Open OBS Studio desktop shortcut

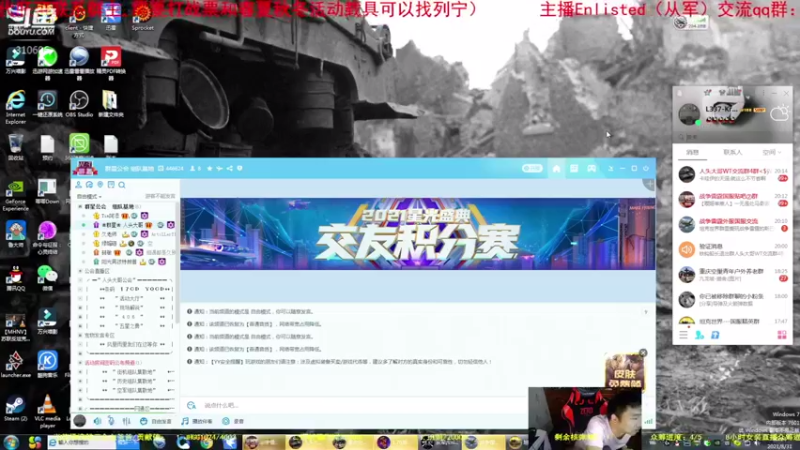pos(79,104)
